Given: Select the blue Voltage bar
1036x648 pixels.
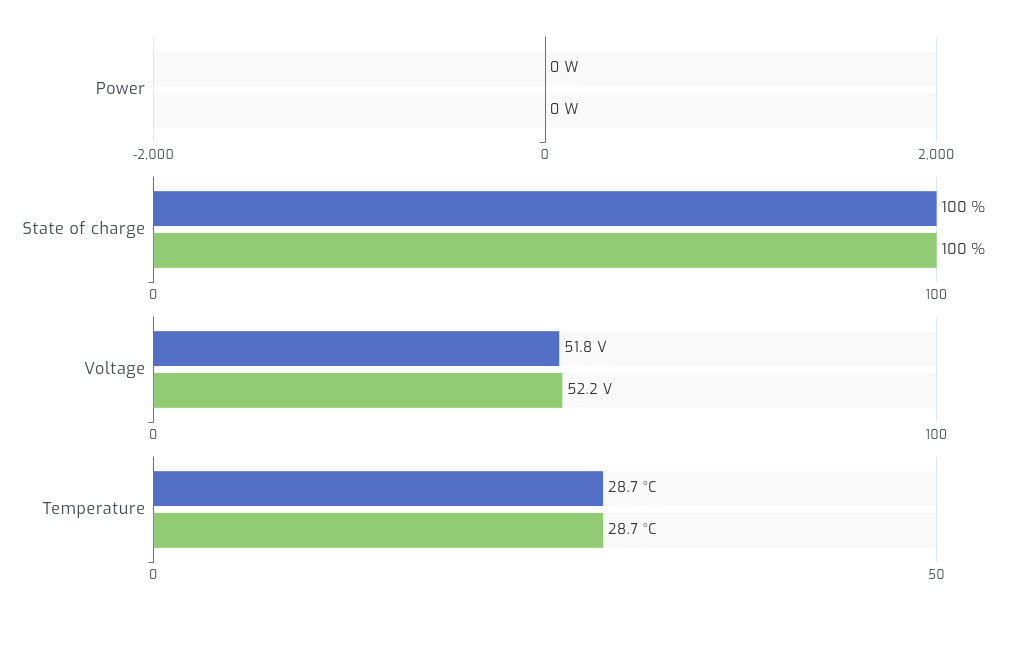Looking at the screenshot, I should coord(356,348).
